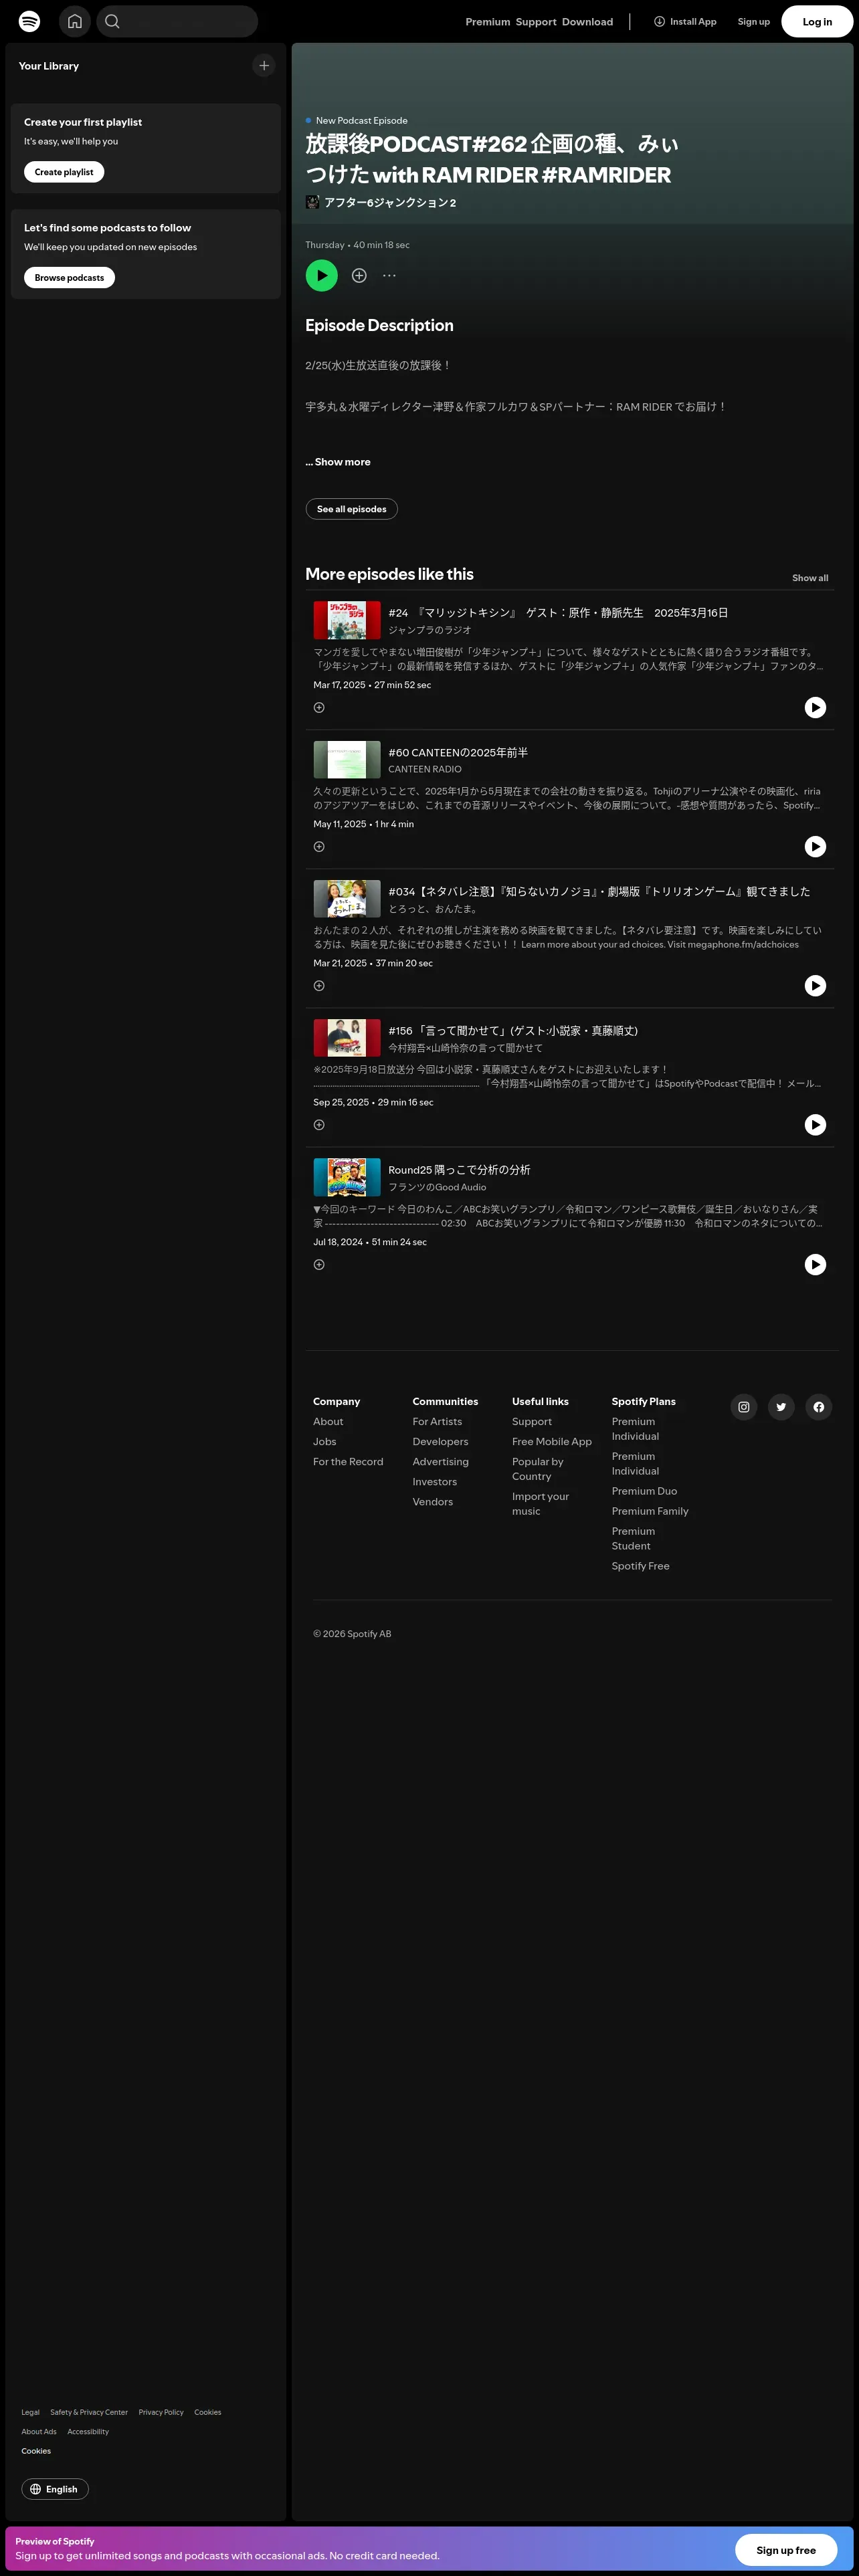Image resolution: width=859 pixels, height=2576 pixels.
Task: Open Safety & Privacy Center link
Action: [x=89, y=2412]
